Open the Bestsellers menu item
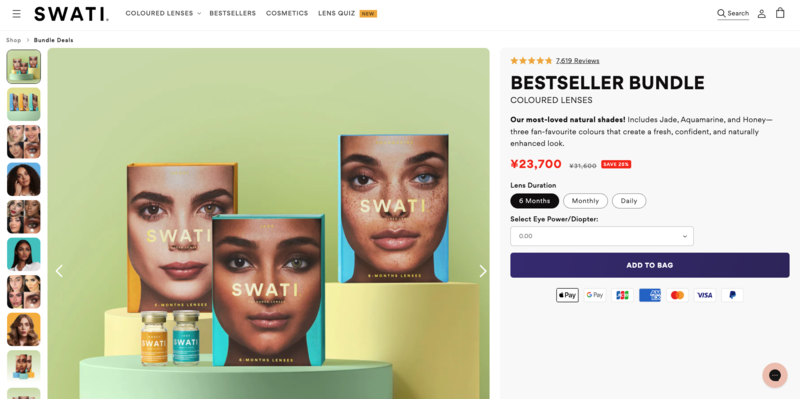The image size is (800, 399). (x=233, y=13)
